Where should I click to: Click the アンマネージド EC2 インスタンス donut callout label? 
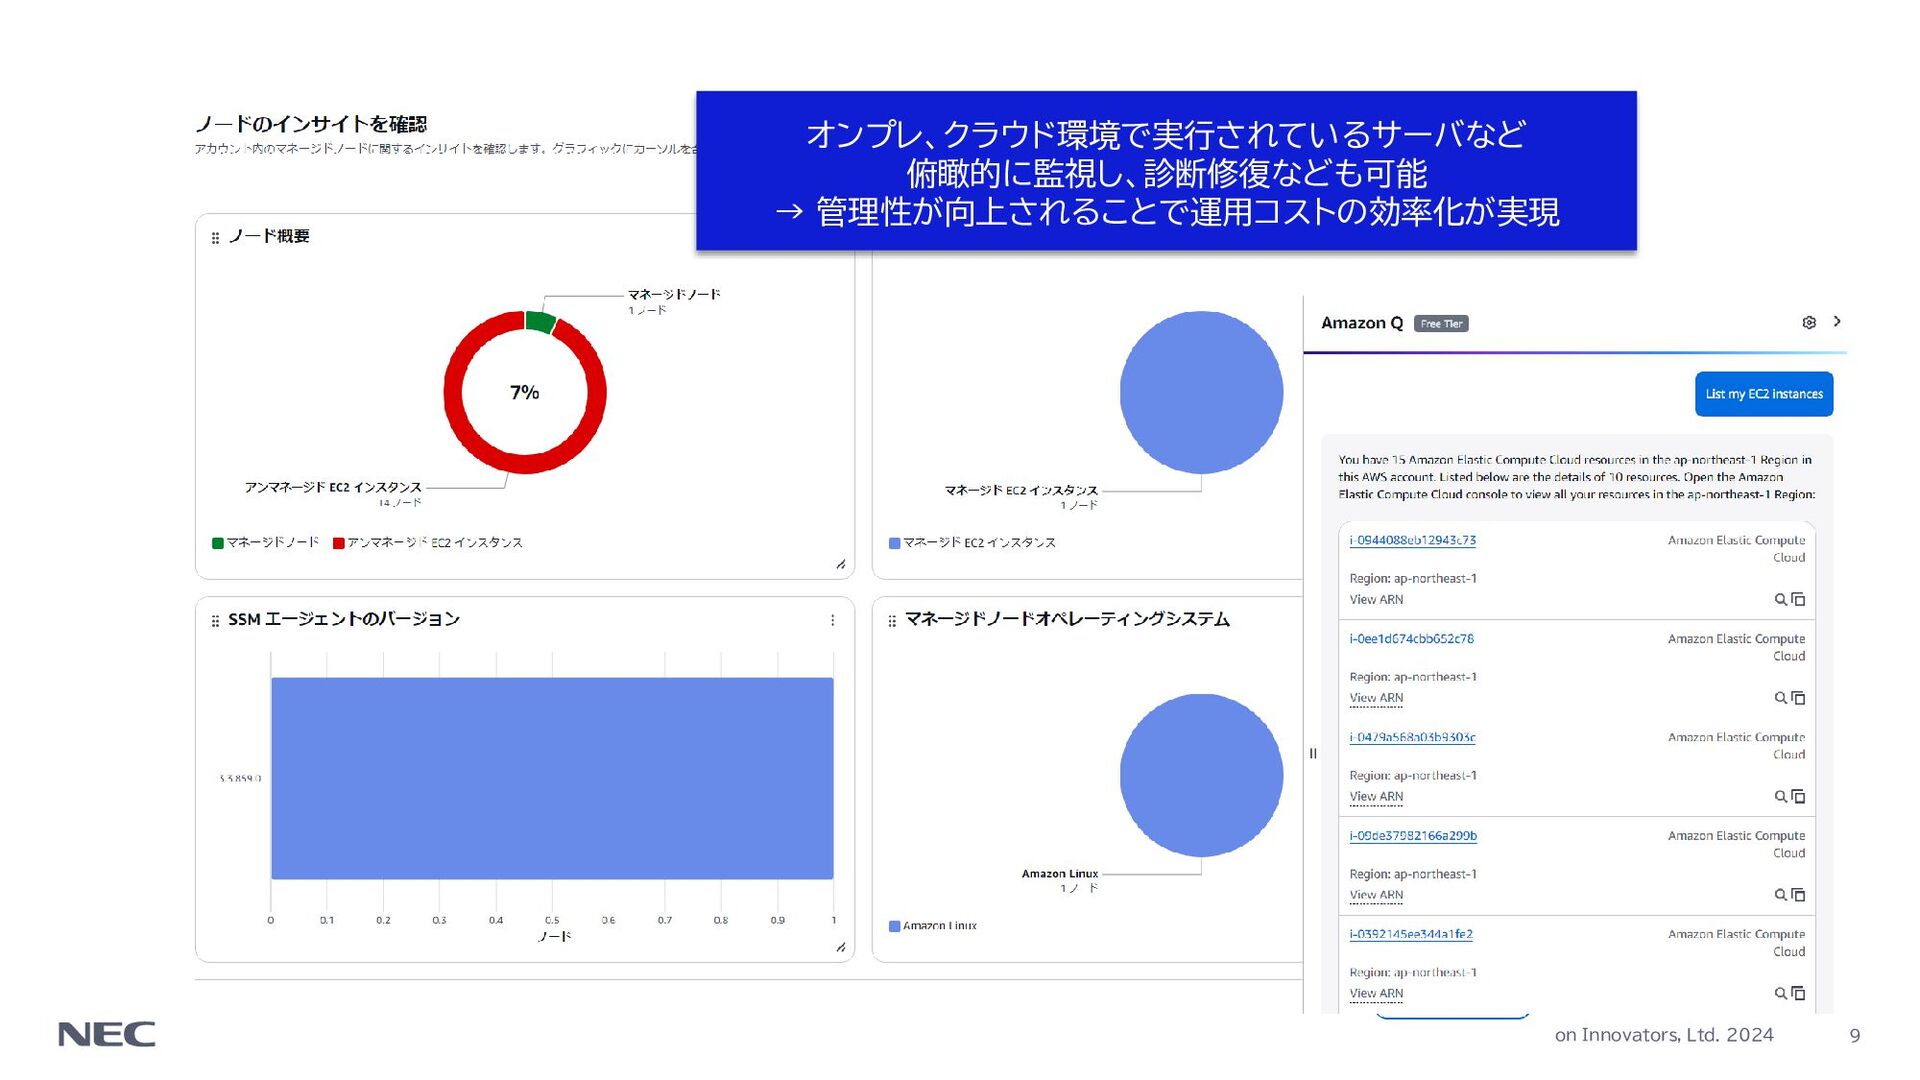tap(333, 487)
